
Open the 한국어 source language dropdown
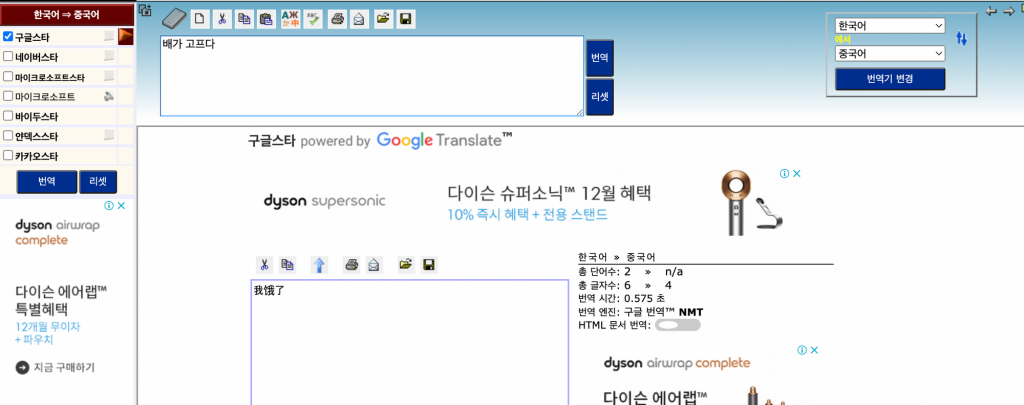coord(890,25)
